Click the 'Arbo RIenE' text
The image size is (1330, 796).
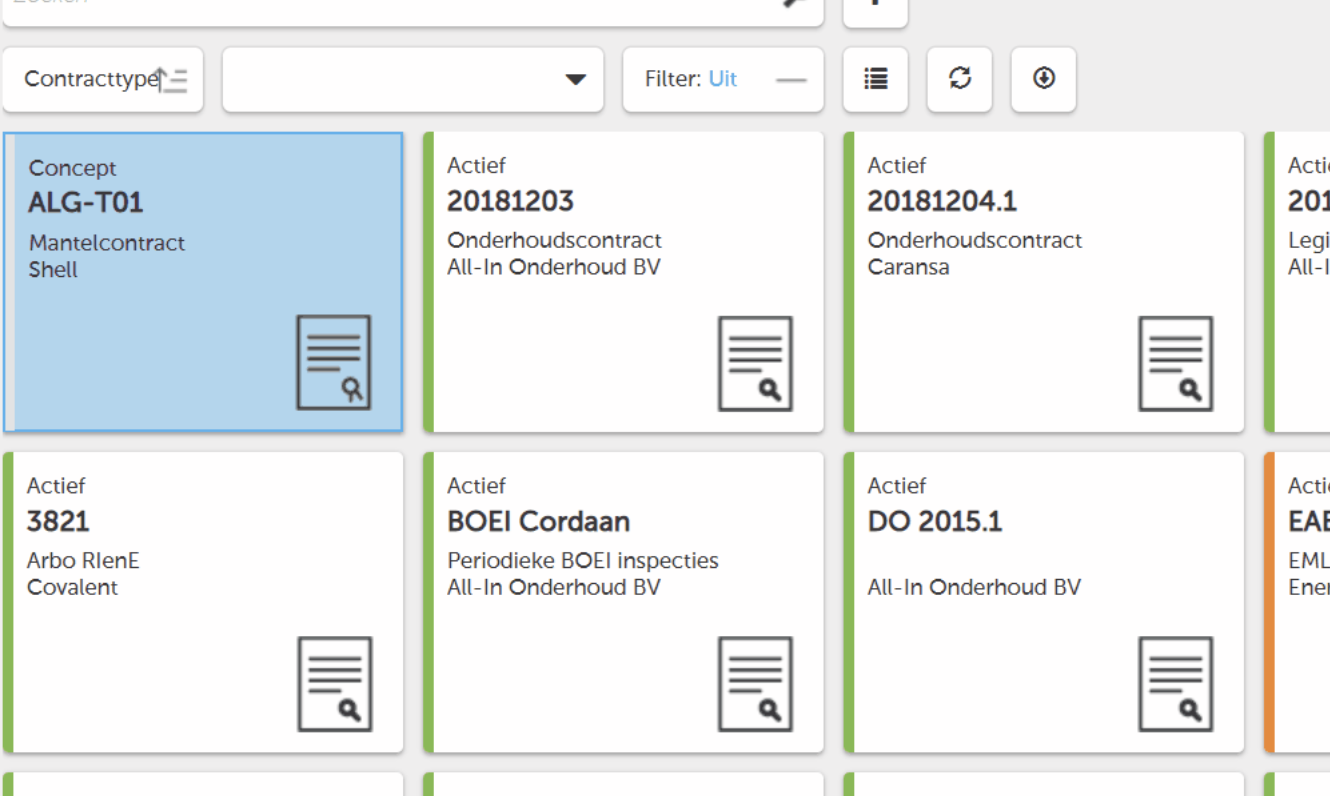pyautogui.click(x=83, y=560)
